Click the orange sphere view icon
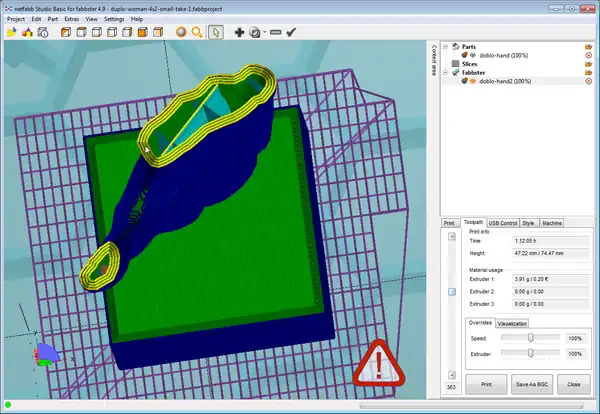The image size is (600, 414). pos(181,32)
